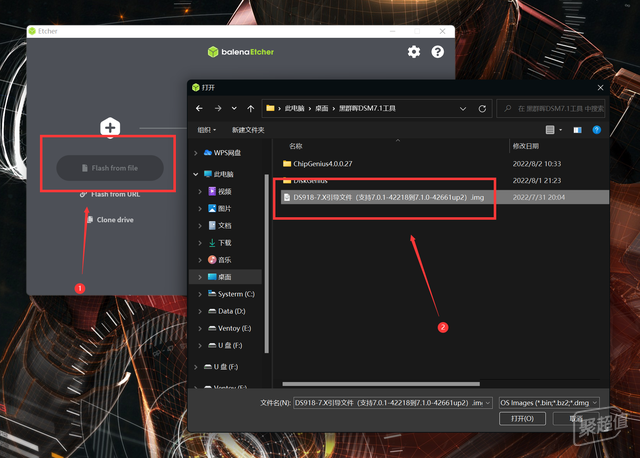640x458 pixels.
Task: Expand the Systerm (C:) node
Action: click(x=200, y=294)
